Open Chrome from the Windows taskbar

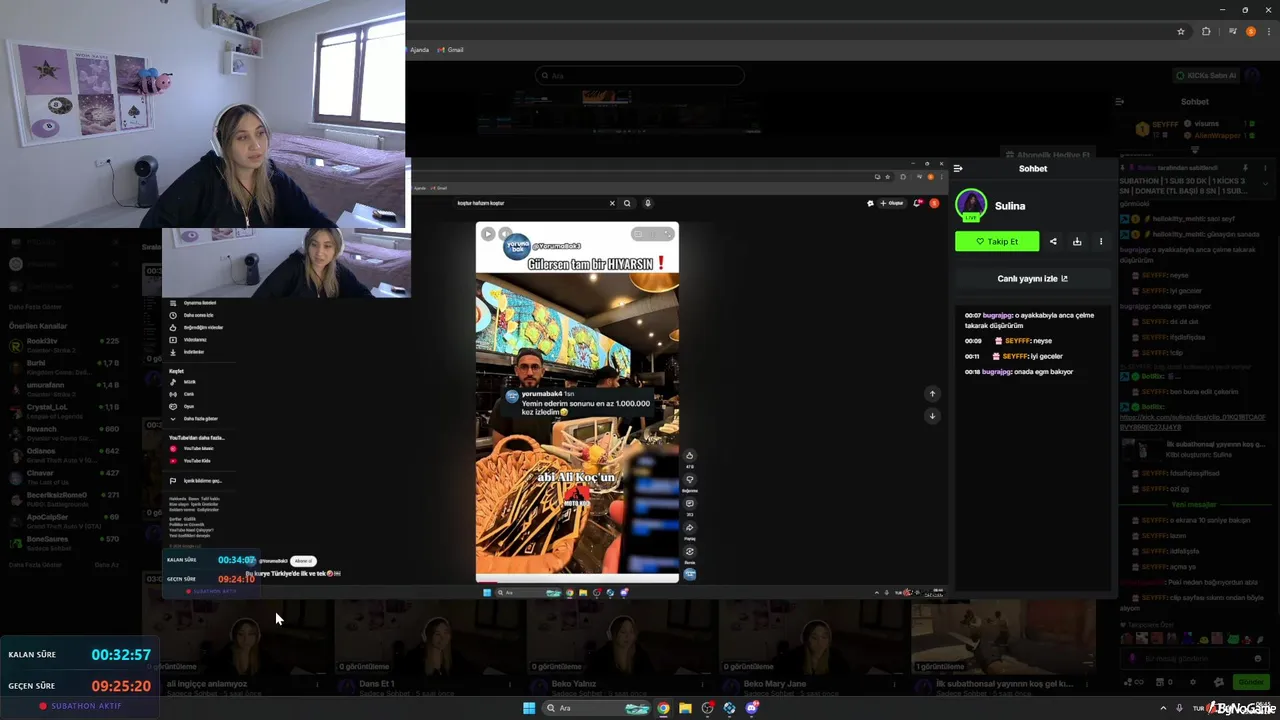[x=663, y=708]
